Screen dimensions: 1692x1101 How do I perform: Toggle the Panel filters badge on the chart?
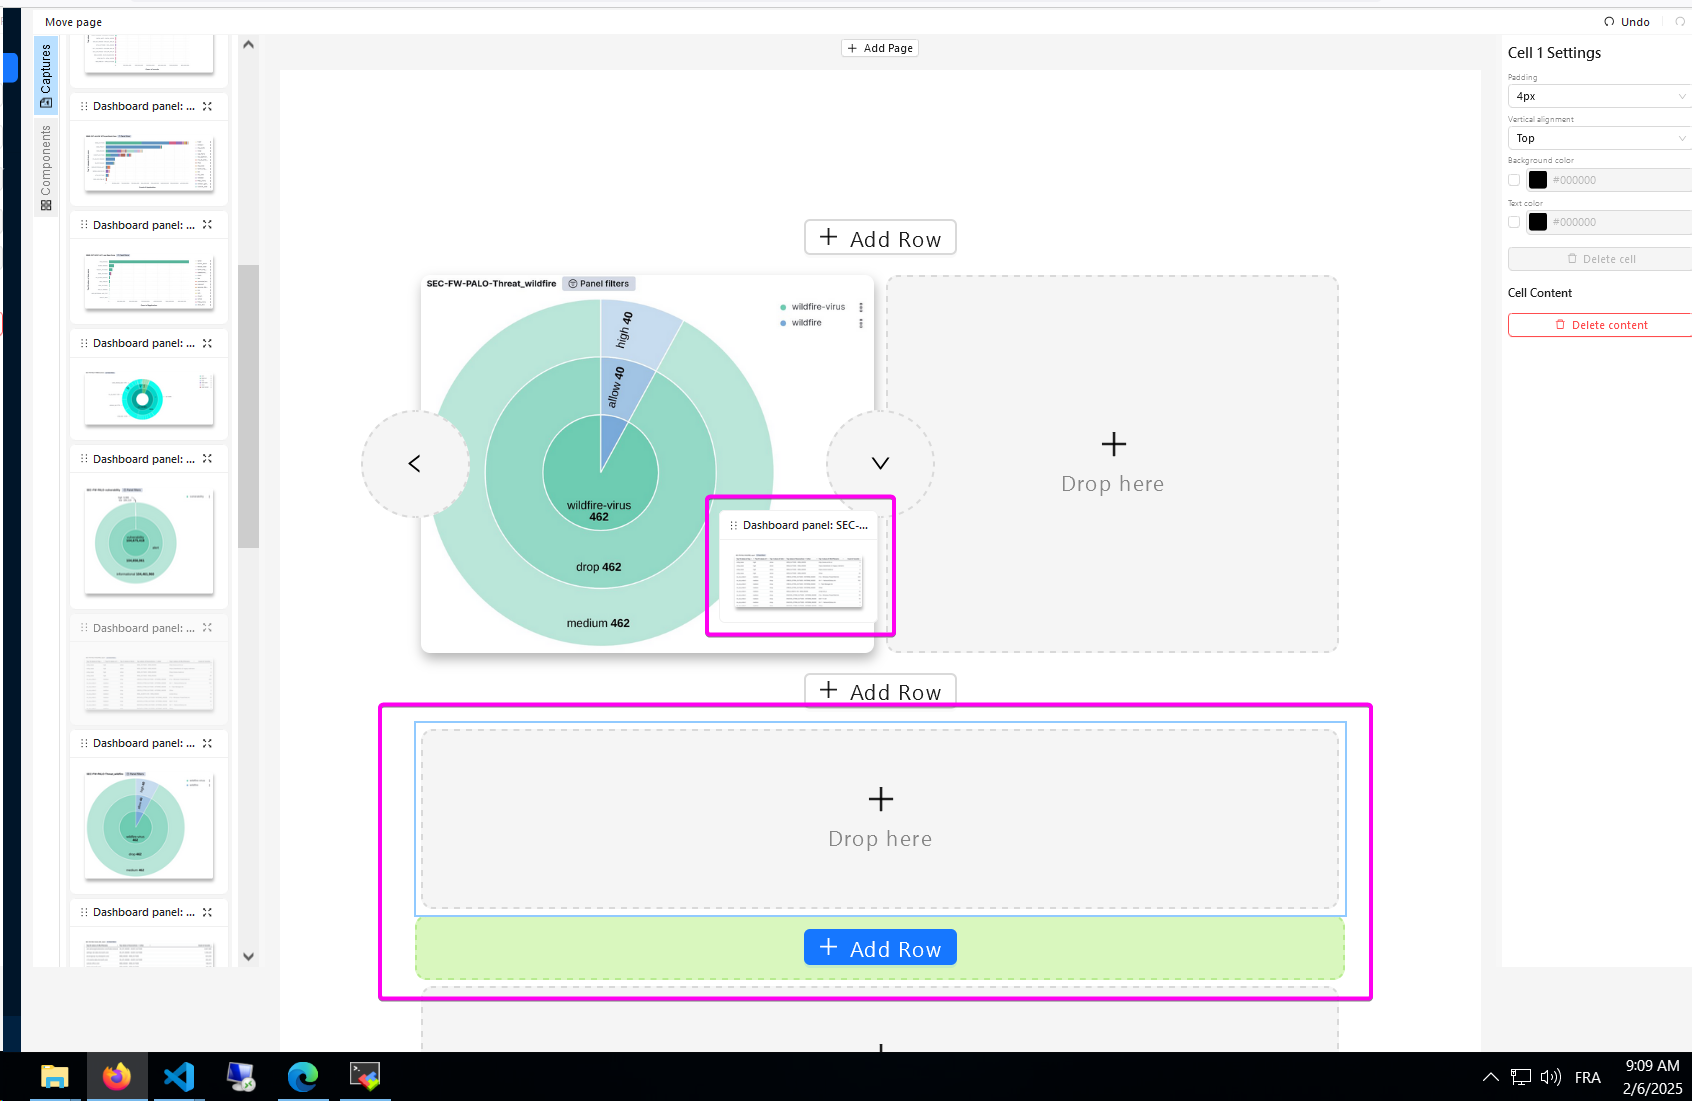click(599, 284)
